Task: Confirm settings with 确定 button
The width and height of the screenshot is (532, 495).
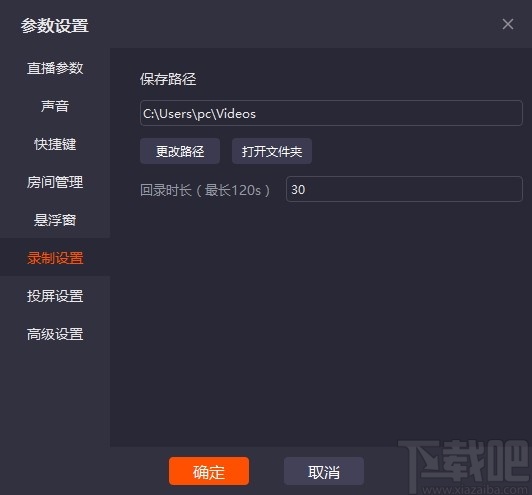Action: tap(209, 471)
